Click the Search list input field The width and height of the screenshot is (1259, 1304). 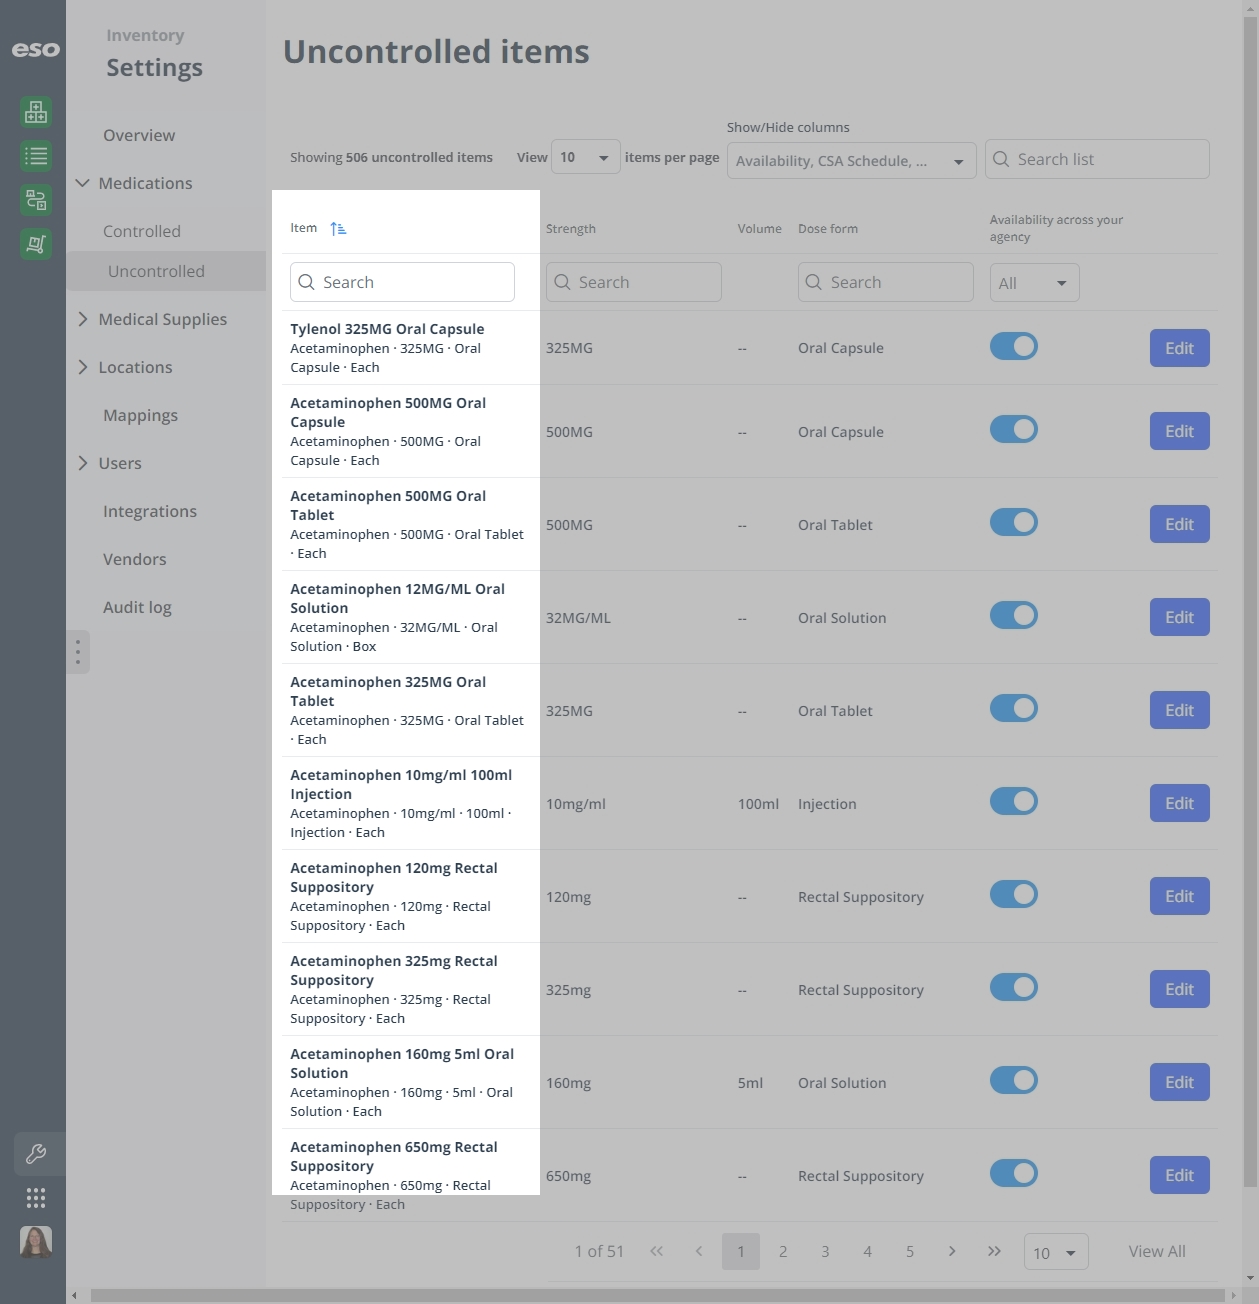[1097, 159]
